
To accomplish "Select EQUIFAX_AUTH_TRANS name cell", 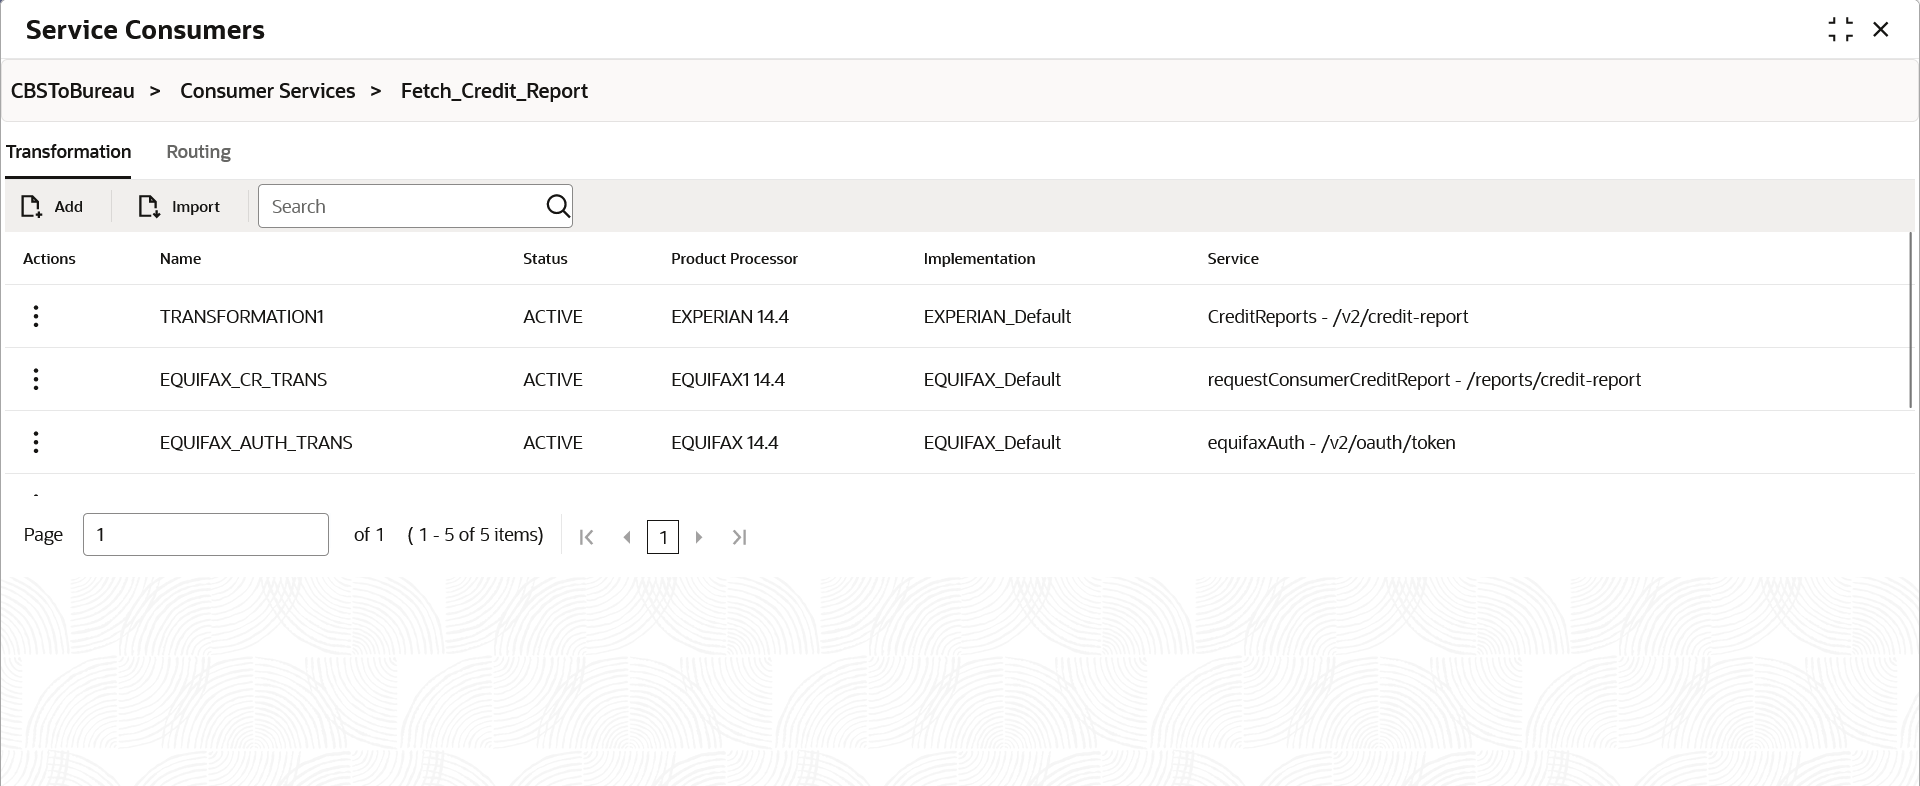I will pyautogui.click(x=256, y=443).
